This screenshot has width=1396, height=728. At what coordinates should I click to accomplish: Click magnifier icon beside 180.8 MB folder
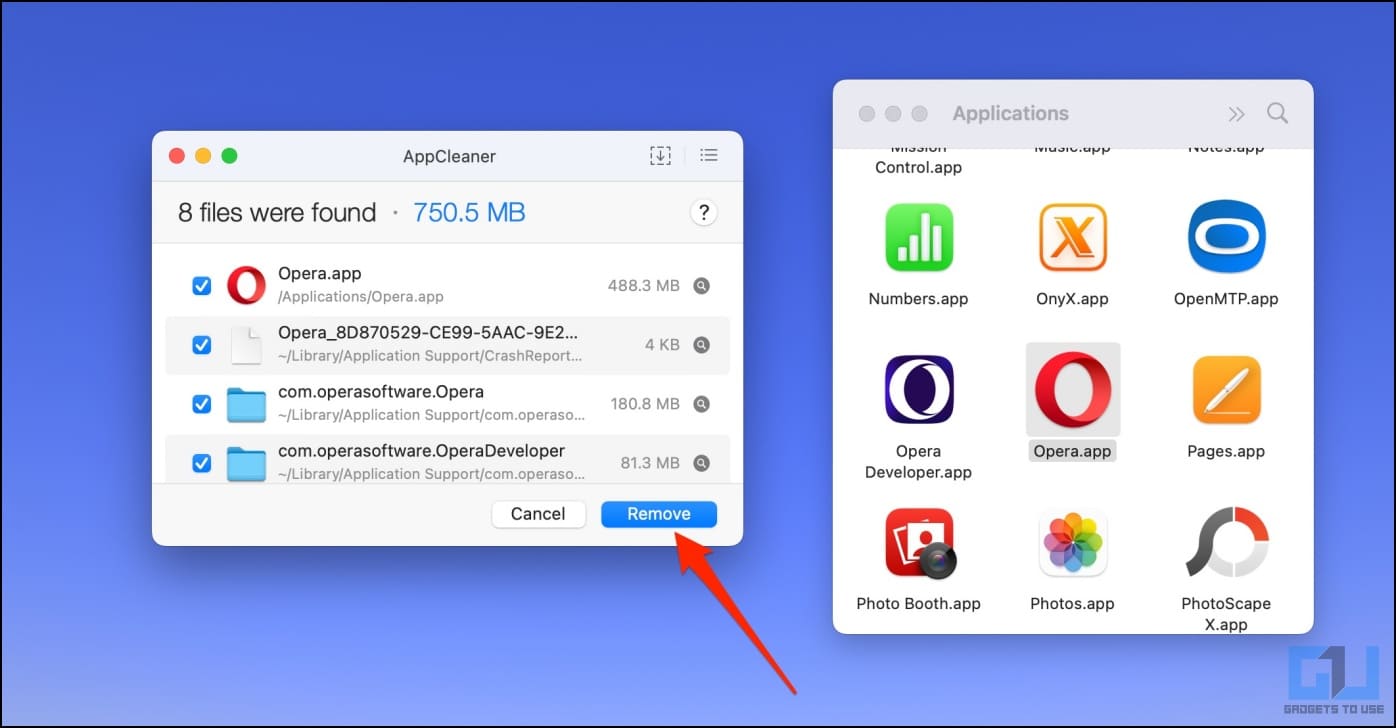[702, 404]
